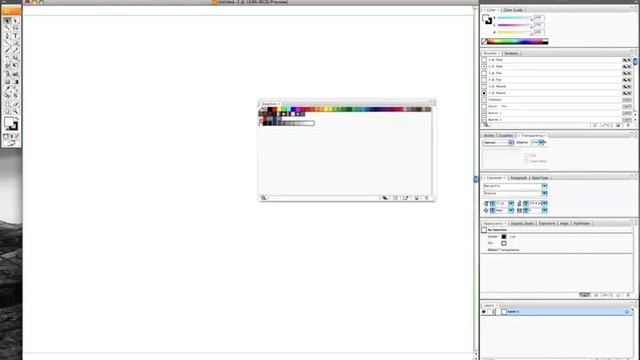Image resolution: width=640 pixels, height=360 pixels.
Task: Select the Gradient tool
Action: pos(16,81)
